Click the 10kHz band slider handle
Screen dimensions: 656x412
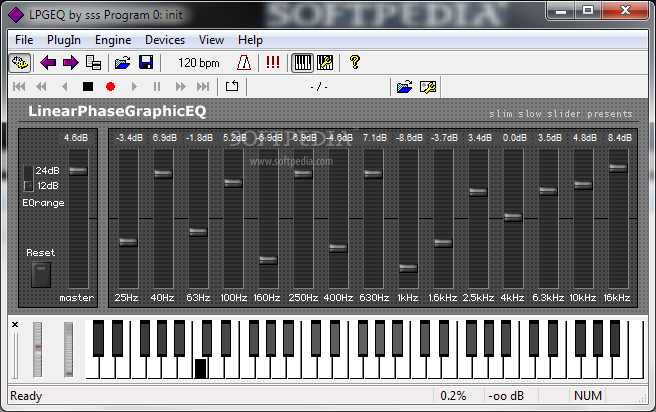coord(583,185)
